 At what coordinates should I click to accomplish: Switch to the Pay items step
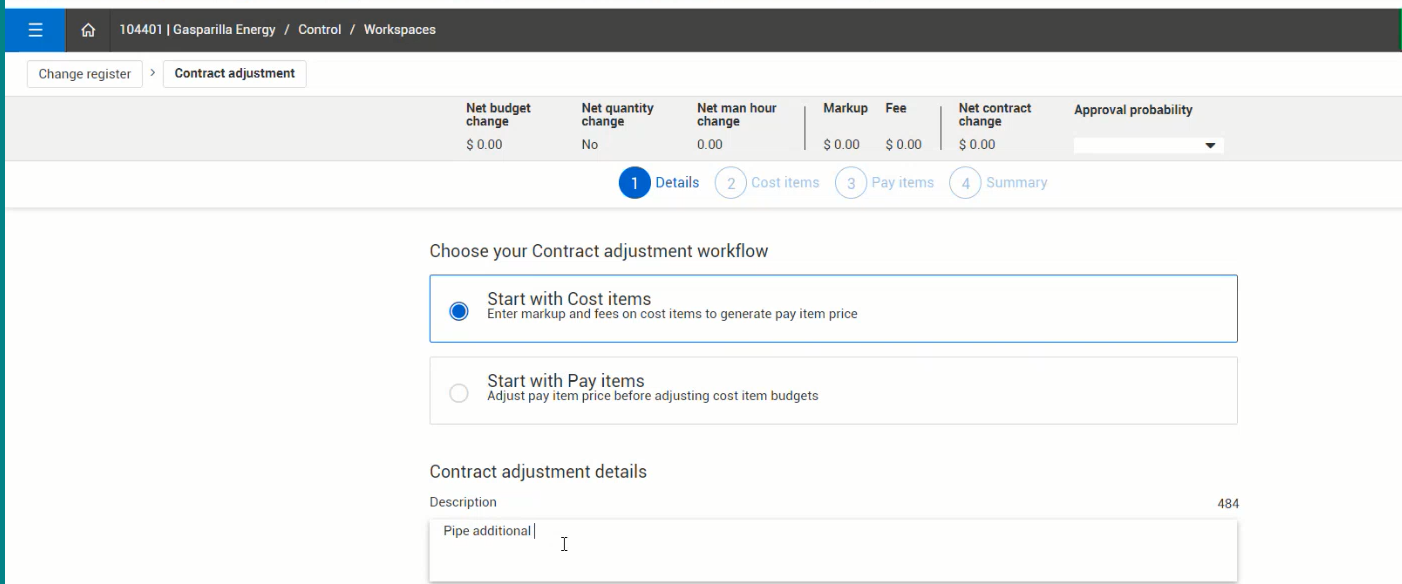[902, 183]
